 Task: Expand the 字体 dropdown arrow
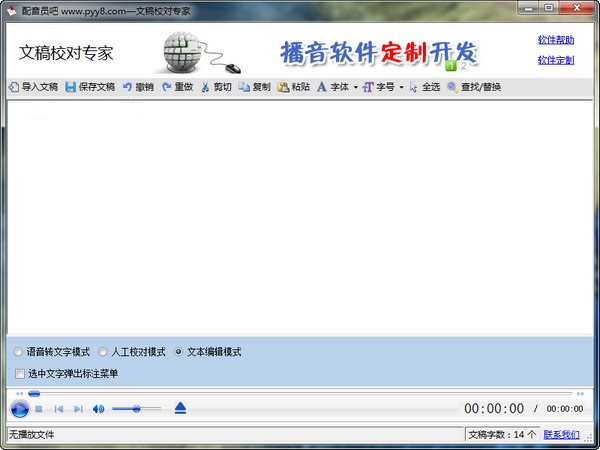coord(355,88)
